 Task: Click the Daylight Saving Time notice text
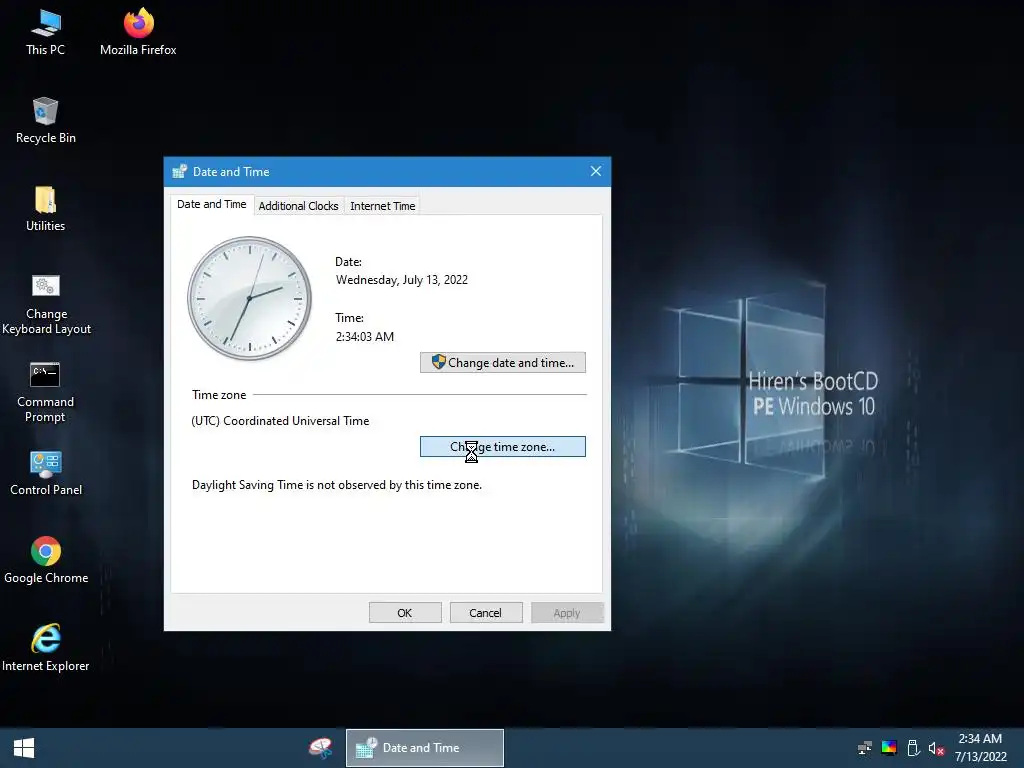pyautogui.click(x=337, y=485)
